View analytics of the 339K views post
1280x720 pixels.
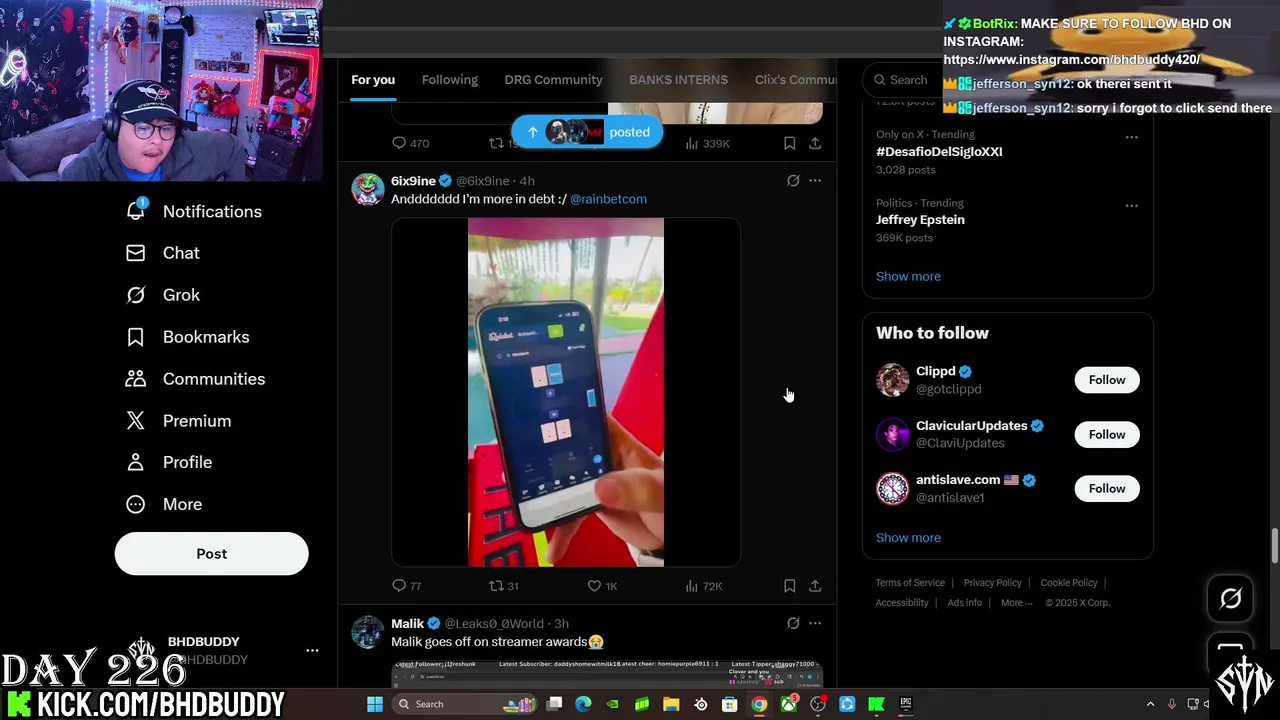click(707, 143)
